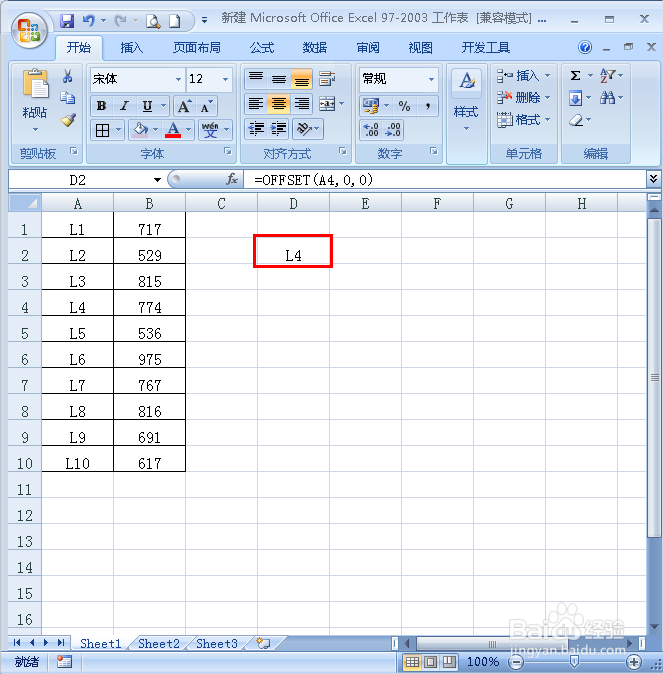Align cell text right
Screen dimensions: 663x674
[301, 104]
